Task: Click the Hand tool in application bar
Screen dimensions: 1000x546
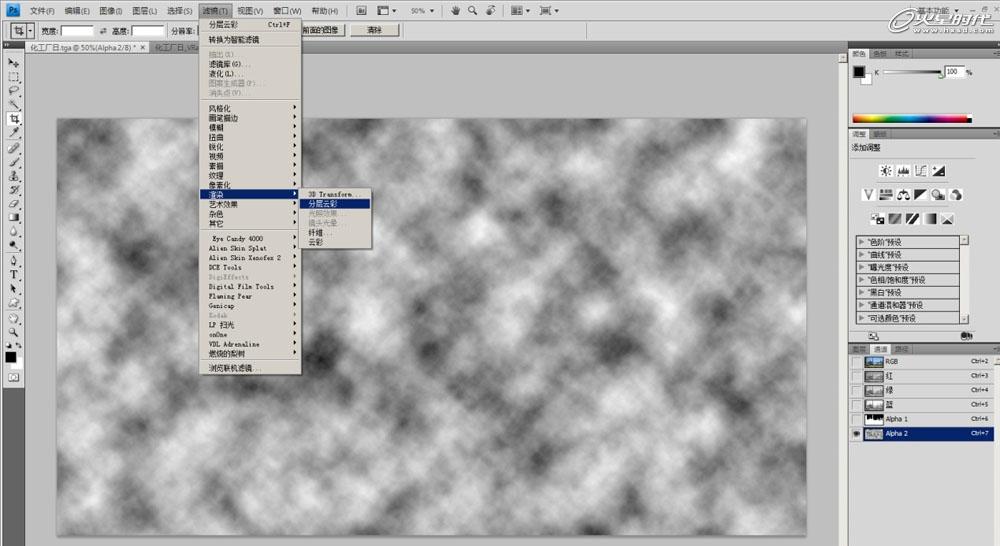Action: pos(455,10)
